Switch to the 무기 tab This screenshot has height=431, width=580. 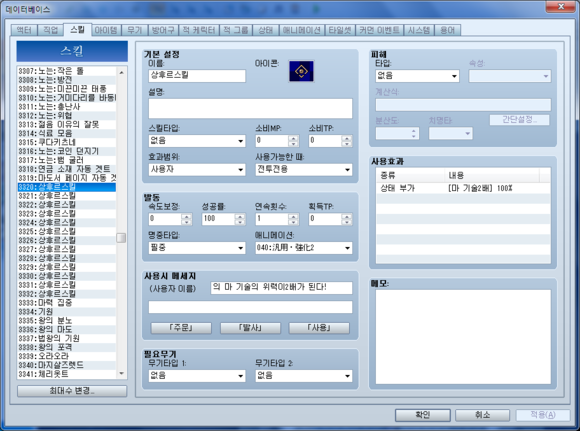pos(135,30)
